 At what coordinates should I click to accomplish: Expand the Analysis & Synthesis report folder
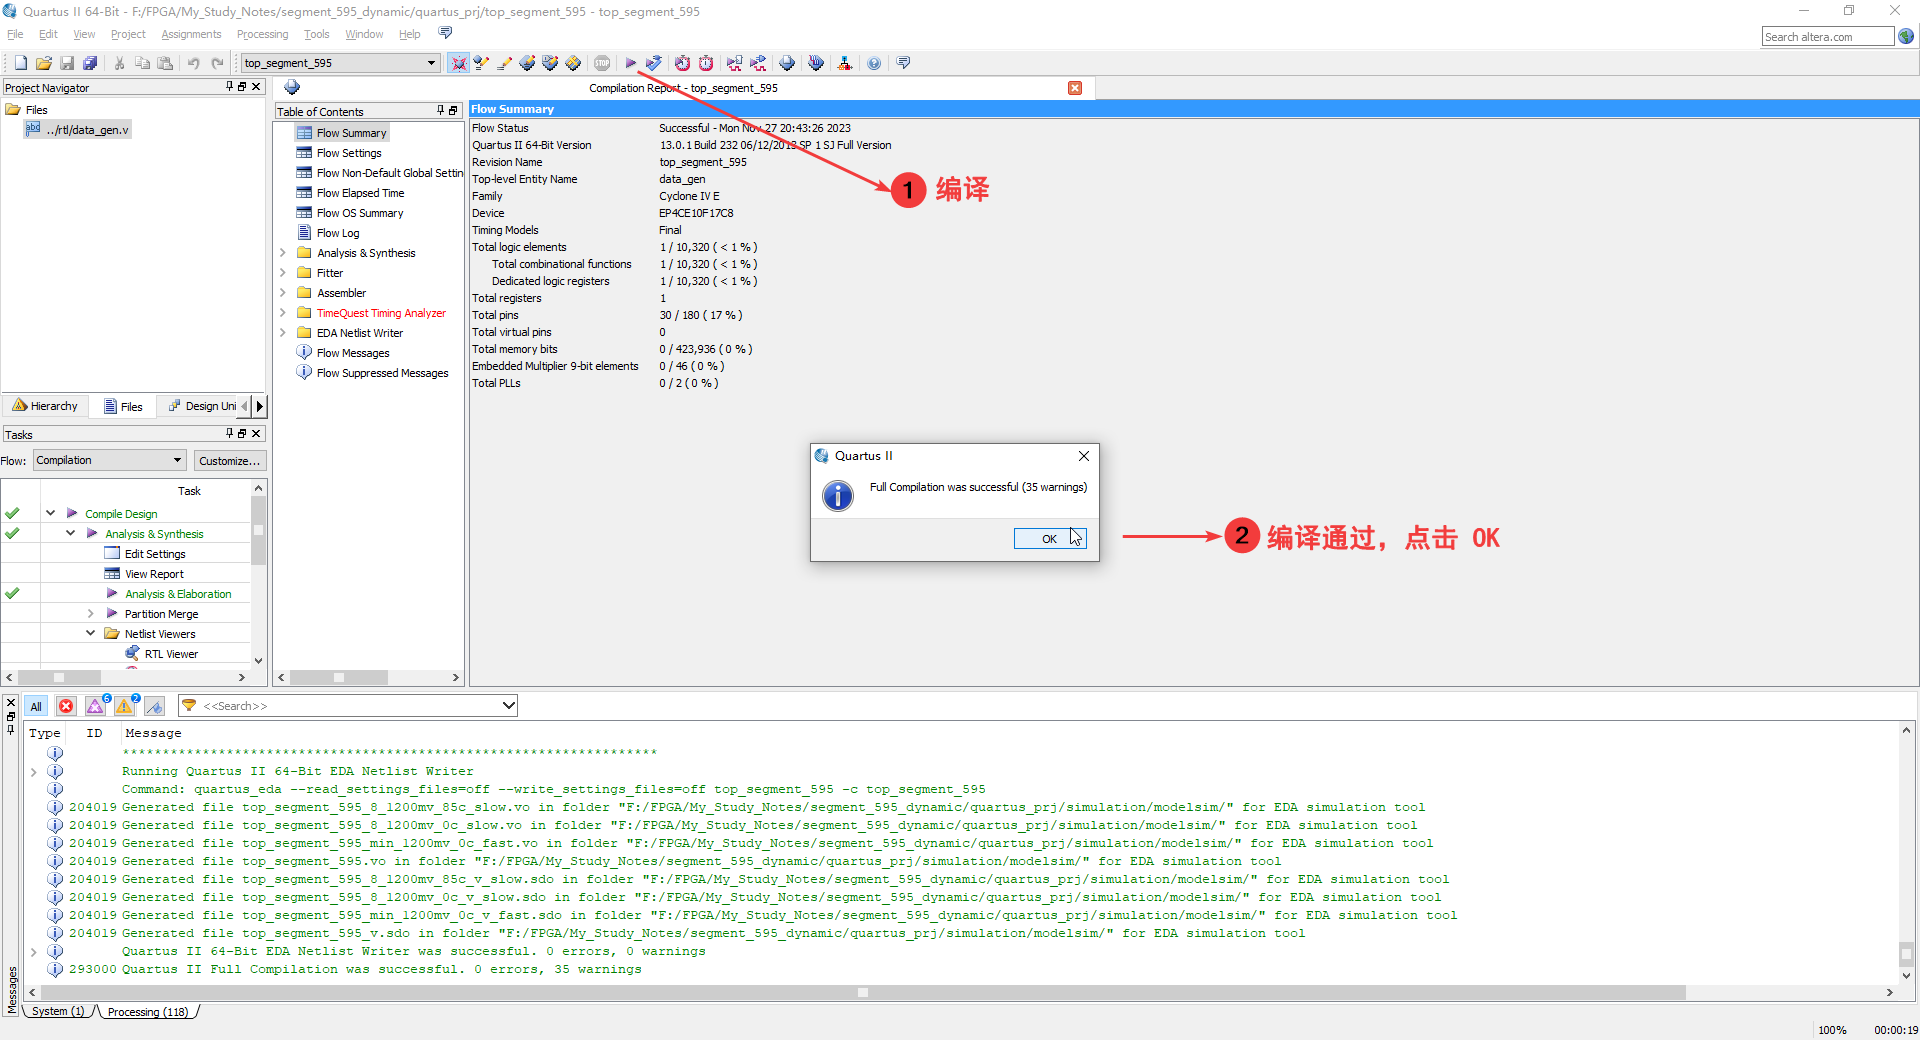[x=283, y=253]
